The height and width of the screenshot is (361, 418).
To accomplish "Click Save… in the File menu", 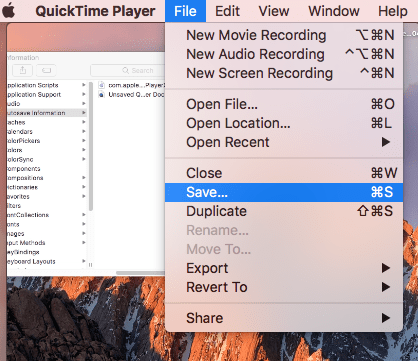I will click(x=284, y=192).
